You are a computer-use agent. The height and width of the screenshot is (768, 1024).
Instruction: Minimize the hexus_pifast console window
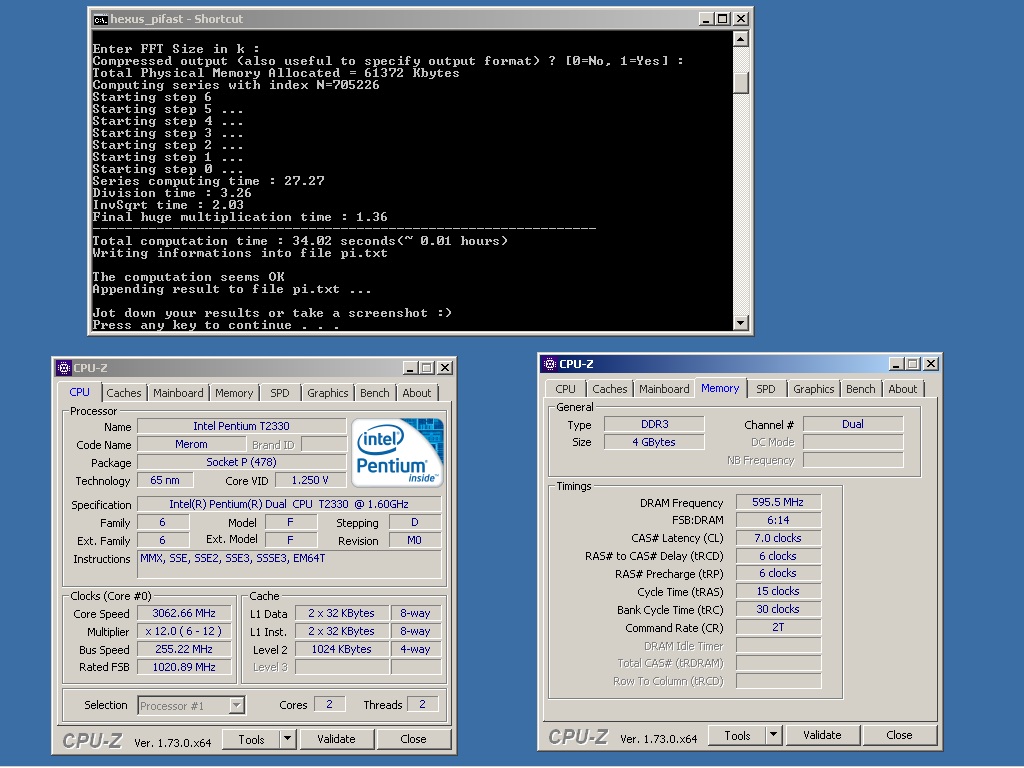705,19
